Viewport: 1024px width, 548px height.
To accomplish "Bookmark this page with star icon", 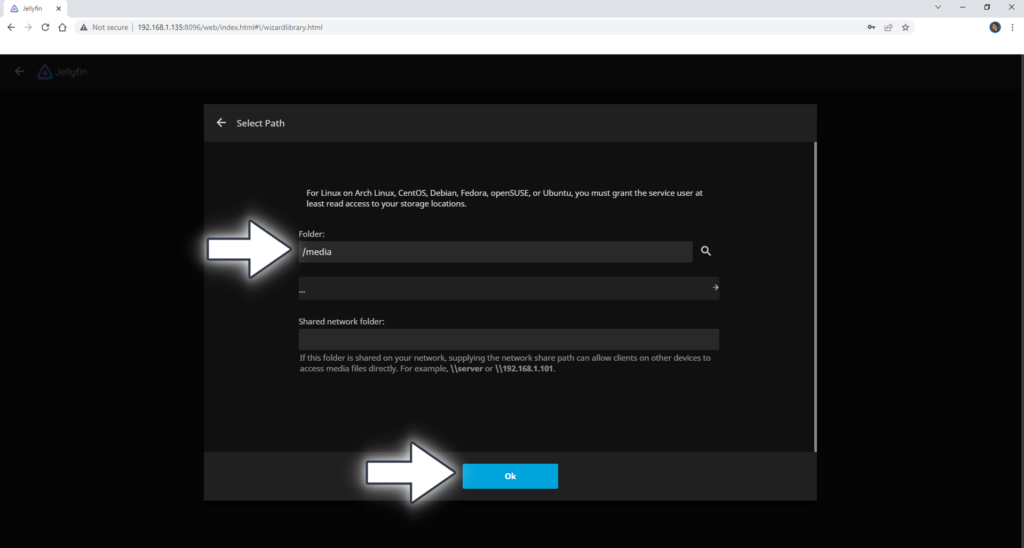I will point(905,27).
